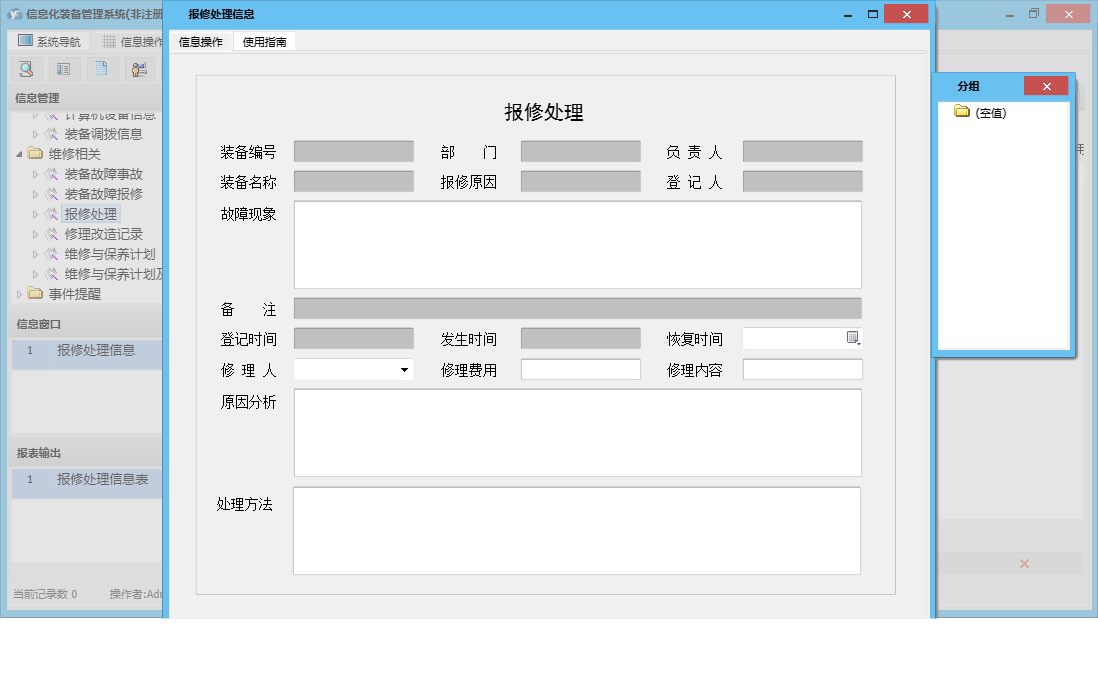1098x675 pixels.
Task: Click 维修与保养计划 in the tree
Action: click(x=111, y=254)
